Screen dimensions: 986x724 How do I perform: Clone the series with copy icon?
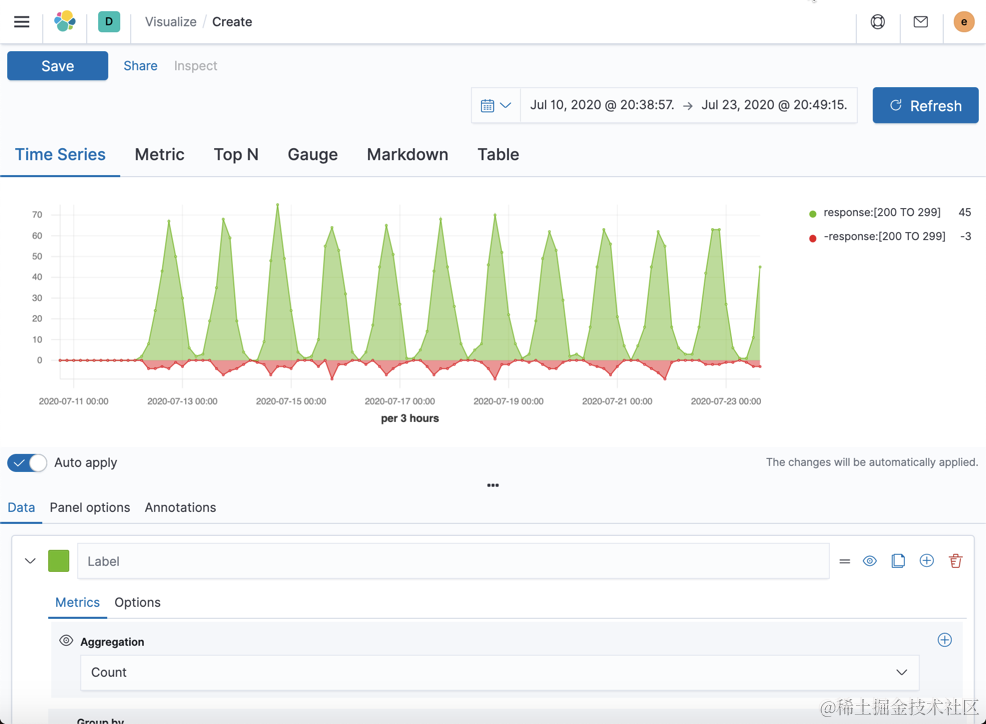898,561
